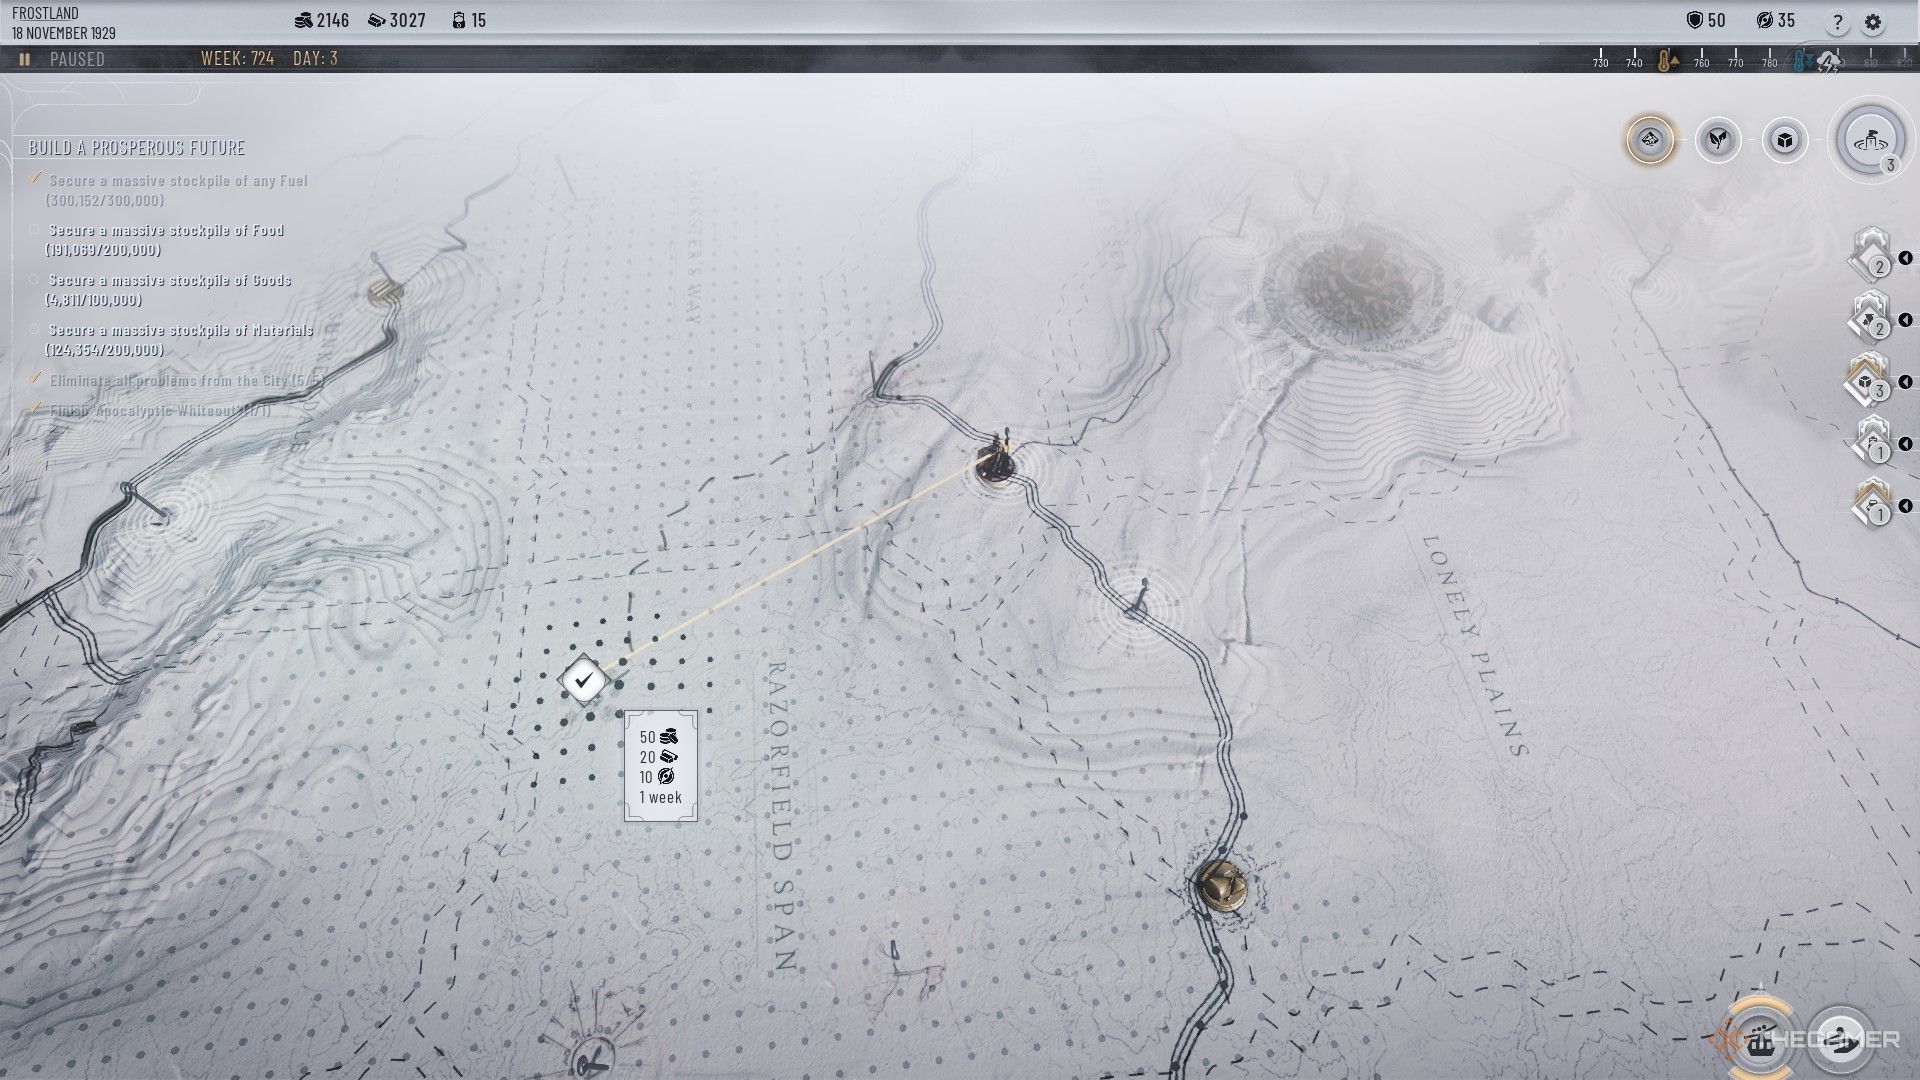Click the Build a Prosperous Future objective title
The height and width of the screenshot is (1080, 1920).
[x=137, y=148]
